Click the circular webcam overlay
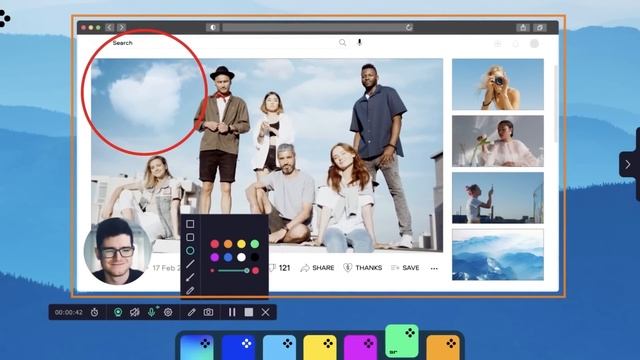 [x=117, y=251]
